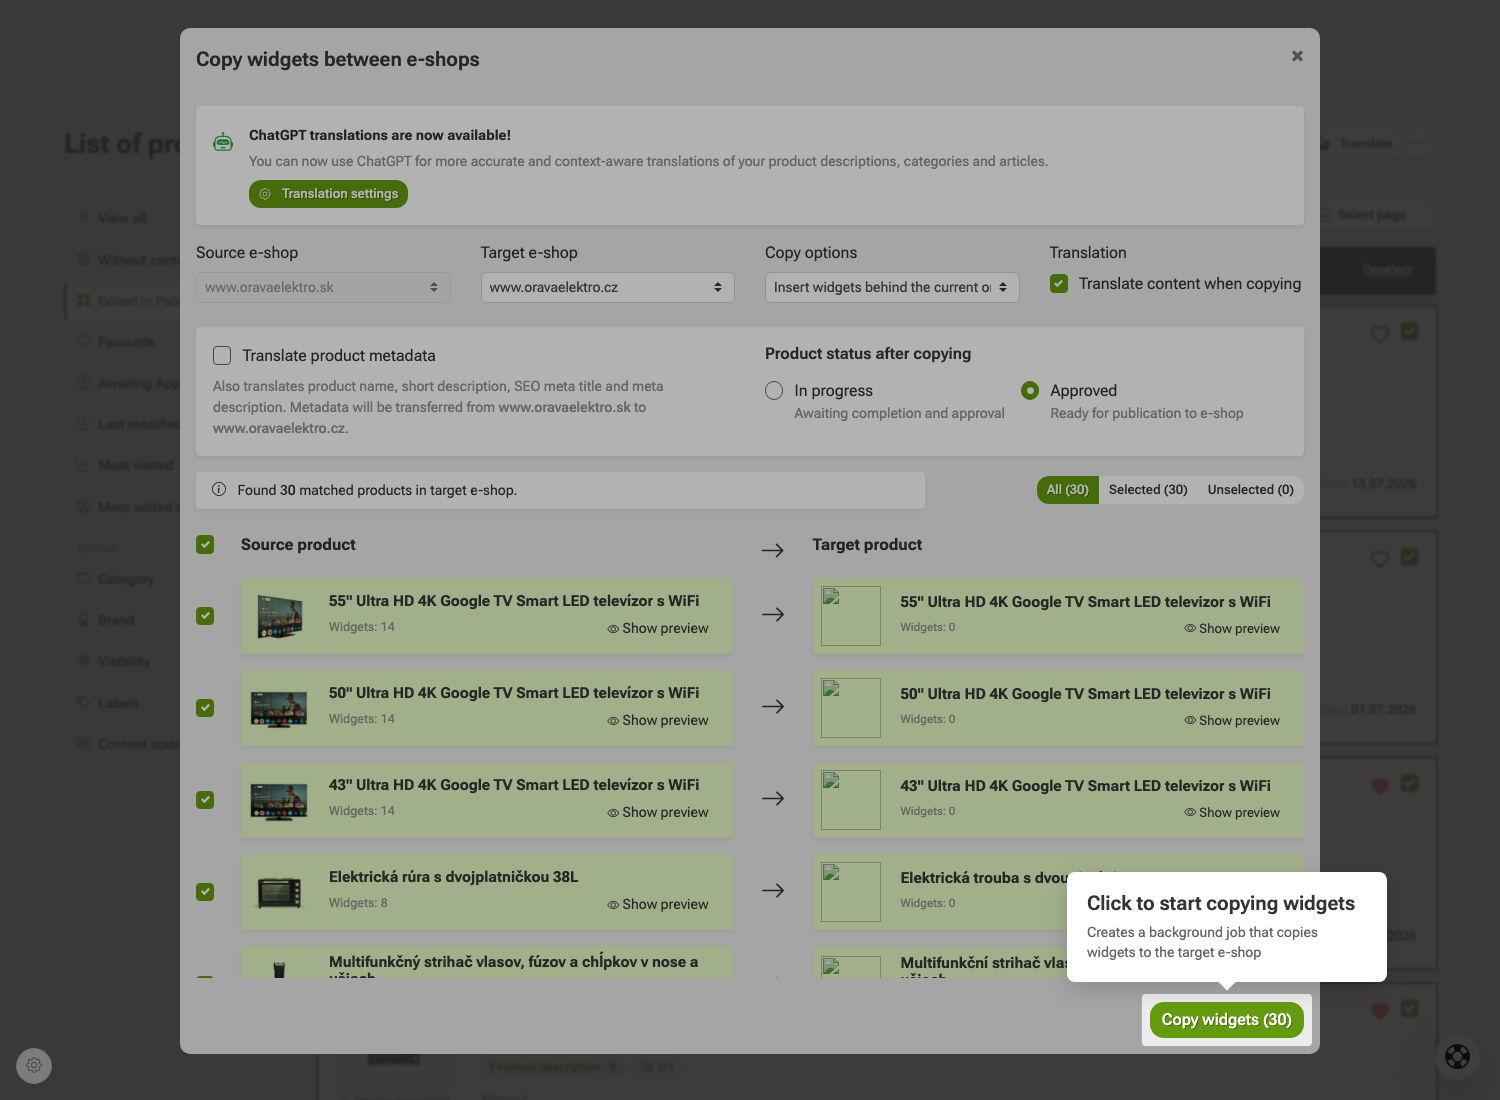Switch to the All (30) filter tab
The width and height of the screenshot is (1500, 1100).
tap(1068, 490)
